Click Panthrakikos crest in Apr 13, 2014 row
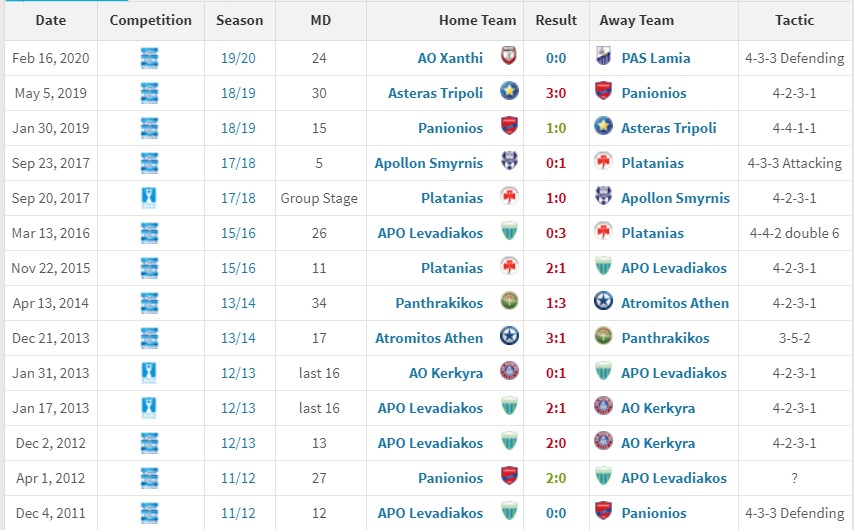This screenshot has height=530, width=854. (x=509, y=301)
